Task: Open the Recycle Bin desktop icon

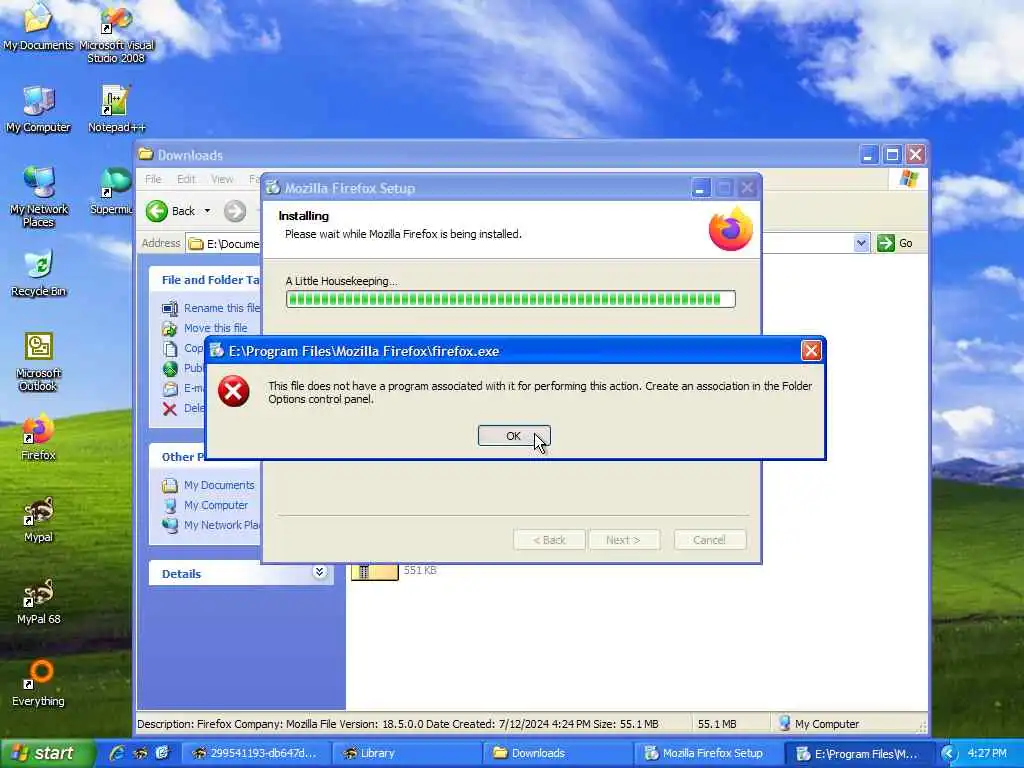Action: tap(38, 273)
